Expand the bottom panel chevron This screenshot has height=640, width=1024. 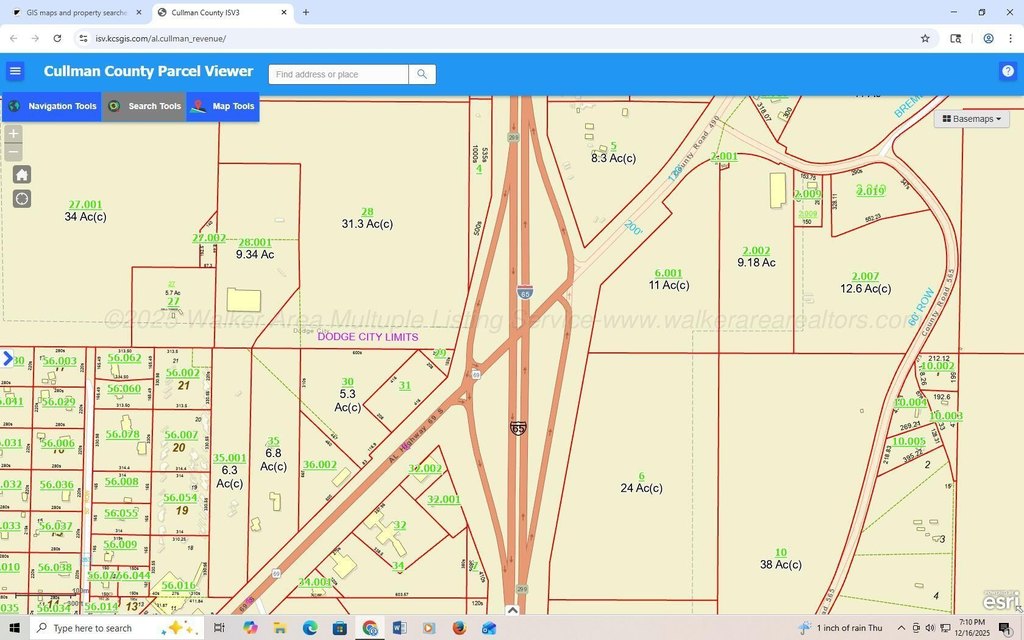[x=512, y=610]
